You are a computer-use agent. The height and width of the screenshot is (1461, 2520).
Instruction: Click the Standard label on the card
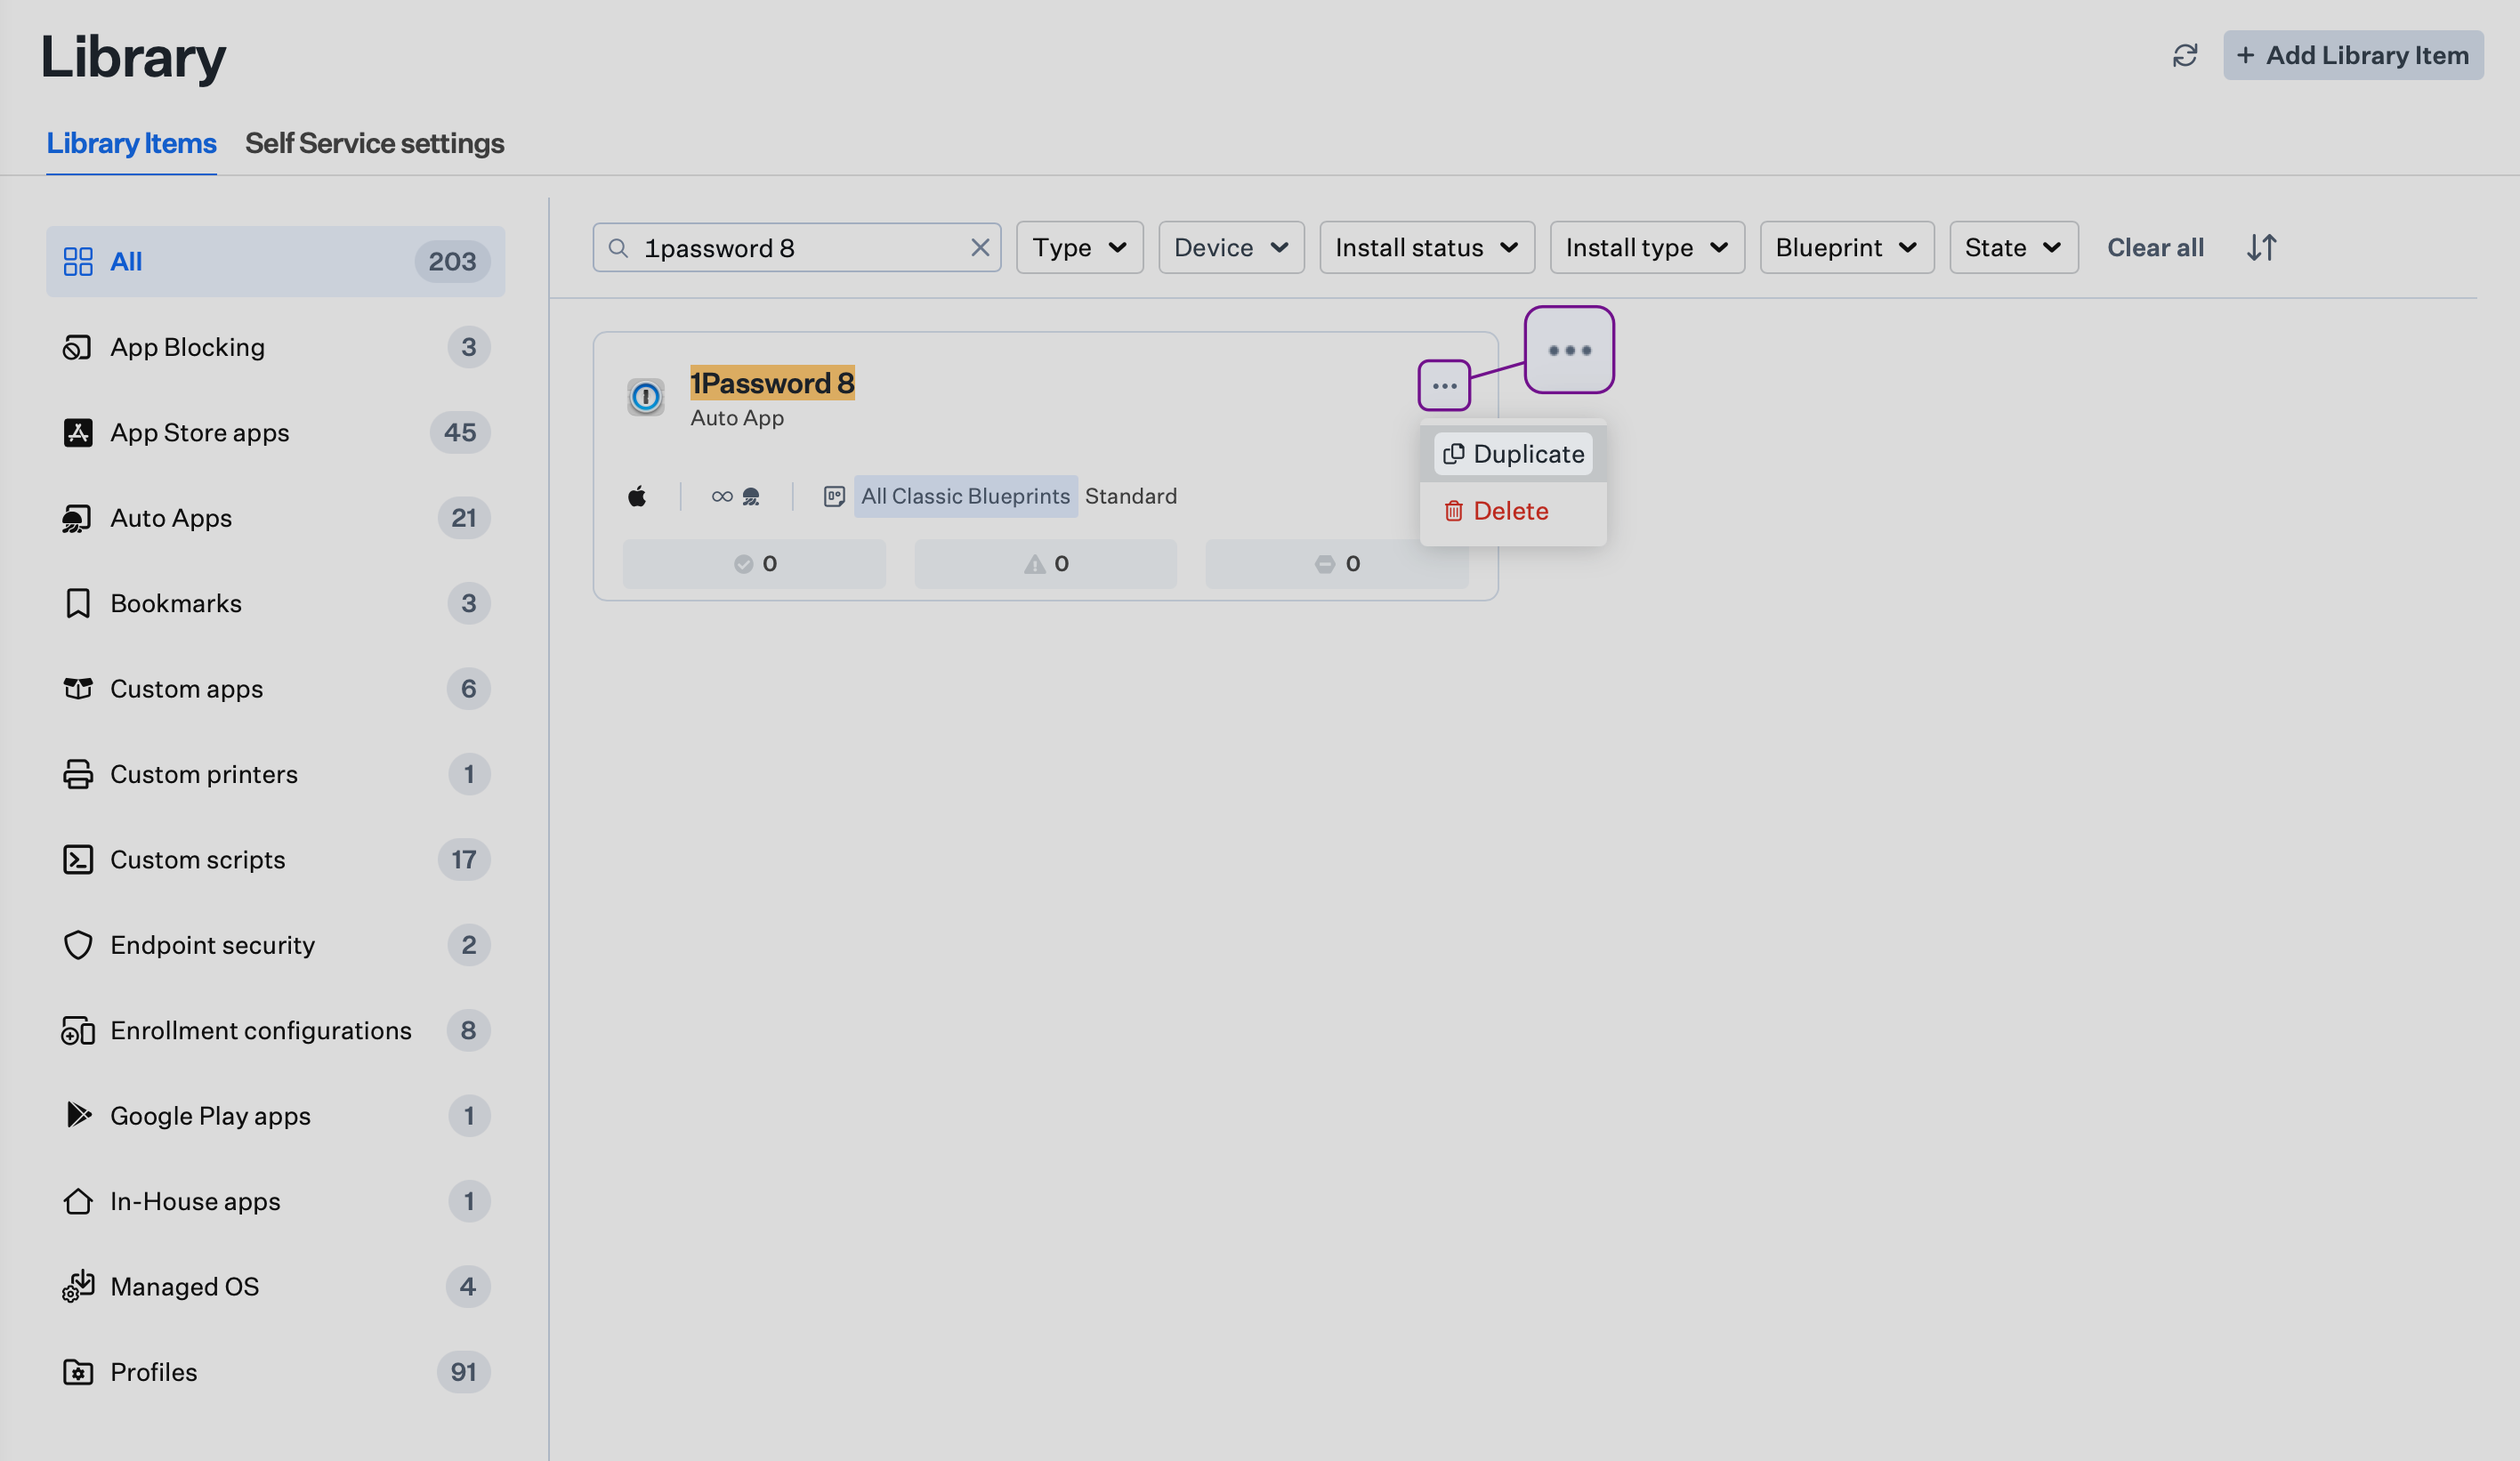click(1130, 496)
